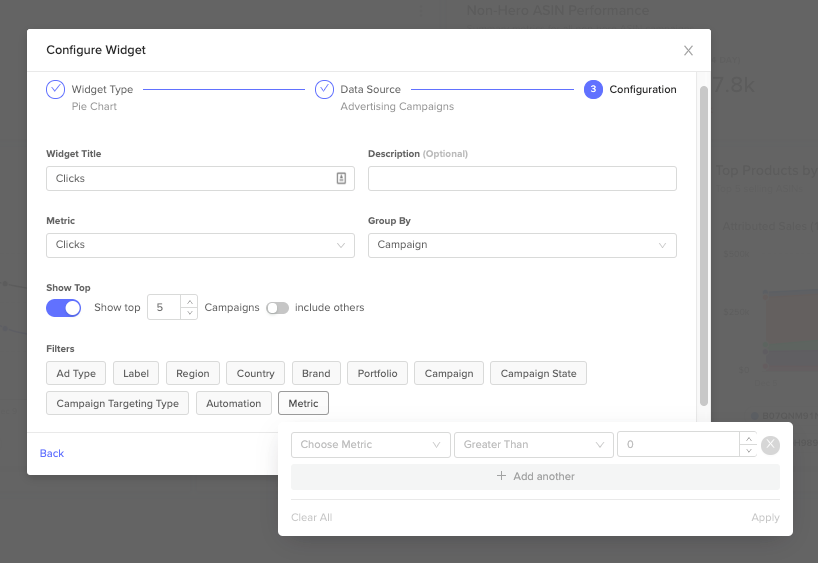
Task: Remove the metric filter row
Action: click(x=770, y=445)
